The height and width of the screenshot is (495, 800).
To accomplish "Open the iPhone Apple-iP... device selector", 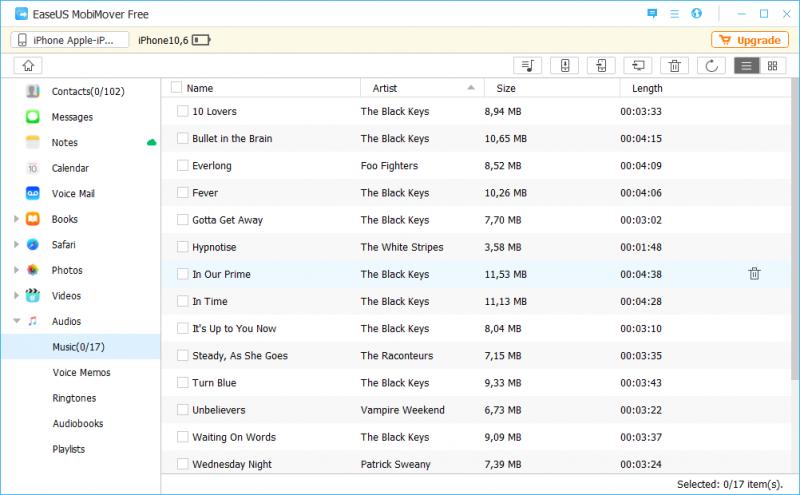I will 70,40.
